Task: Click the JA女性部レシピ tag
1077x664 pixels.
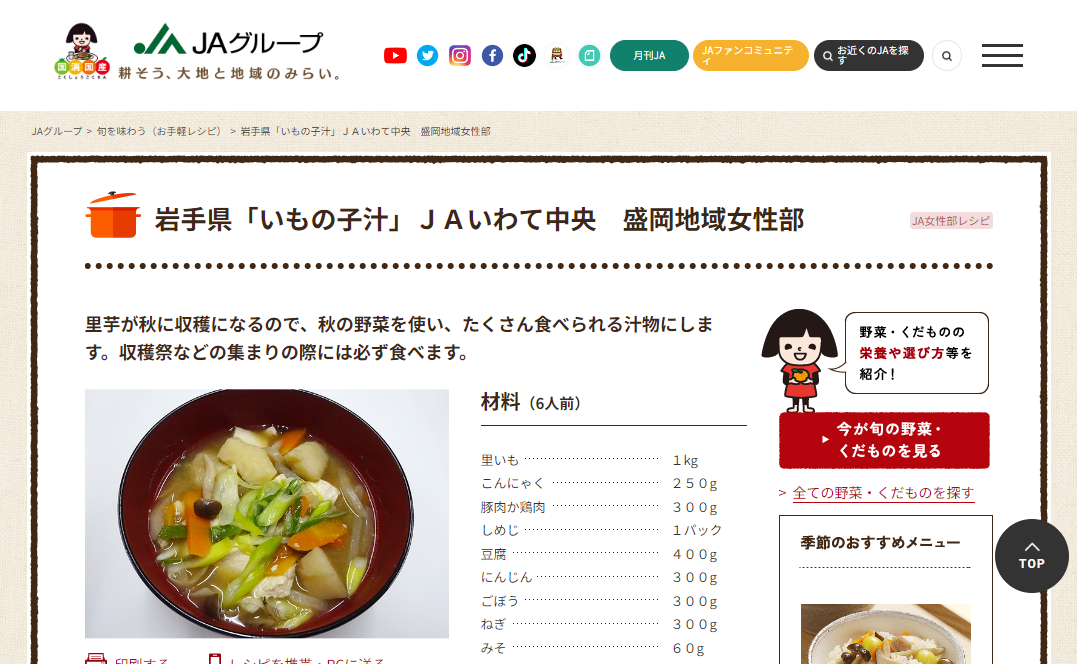Action: (951, 220)
